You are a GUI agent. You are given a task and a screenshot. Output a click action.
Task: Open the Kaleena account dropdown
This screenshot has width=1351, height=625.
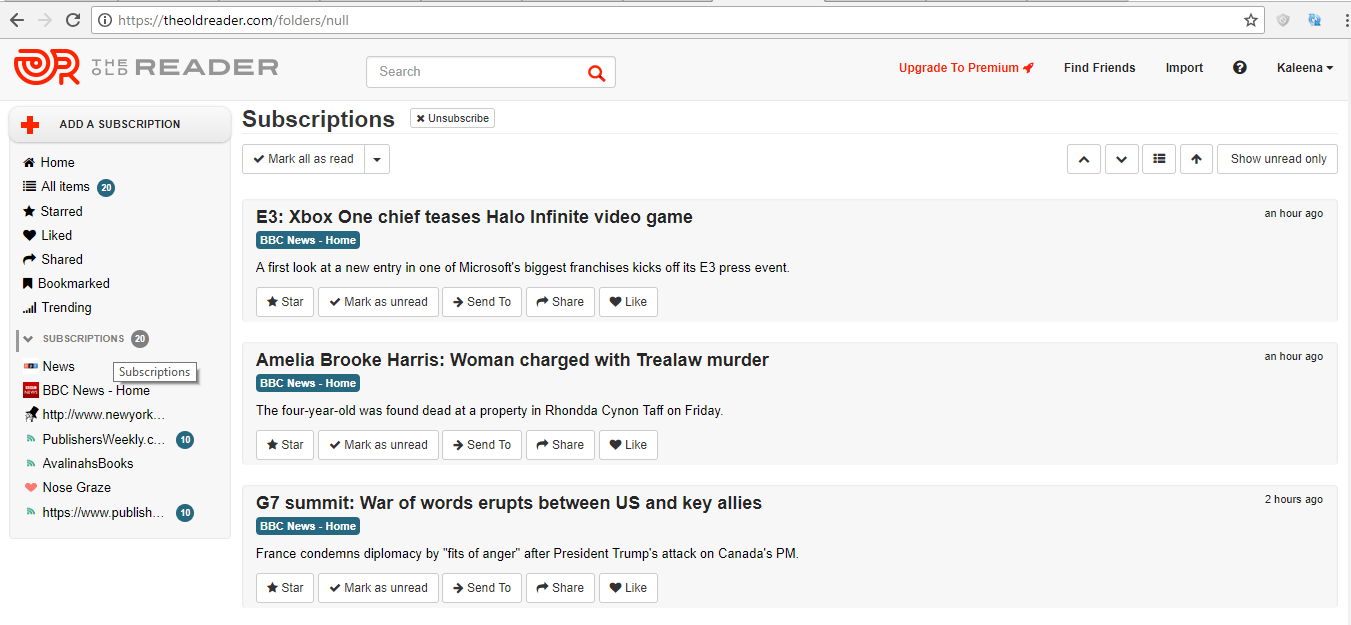pos(1305,68)
